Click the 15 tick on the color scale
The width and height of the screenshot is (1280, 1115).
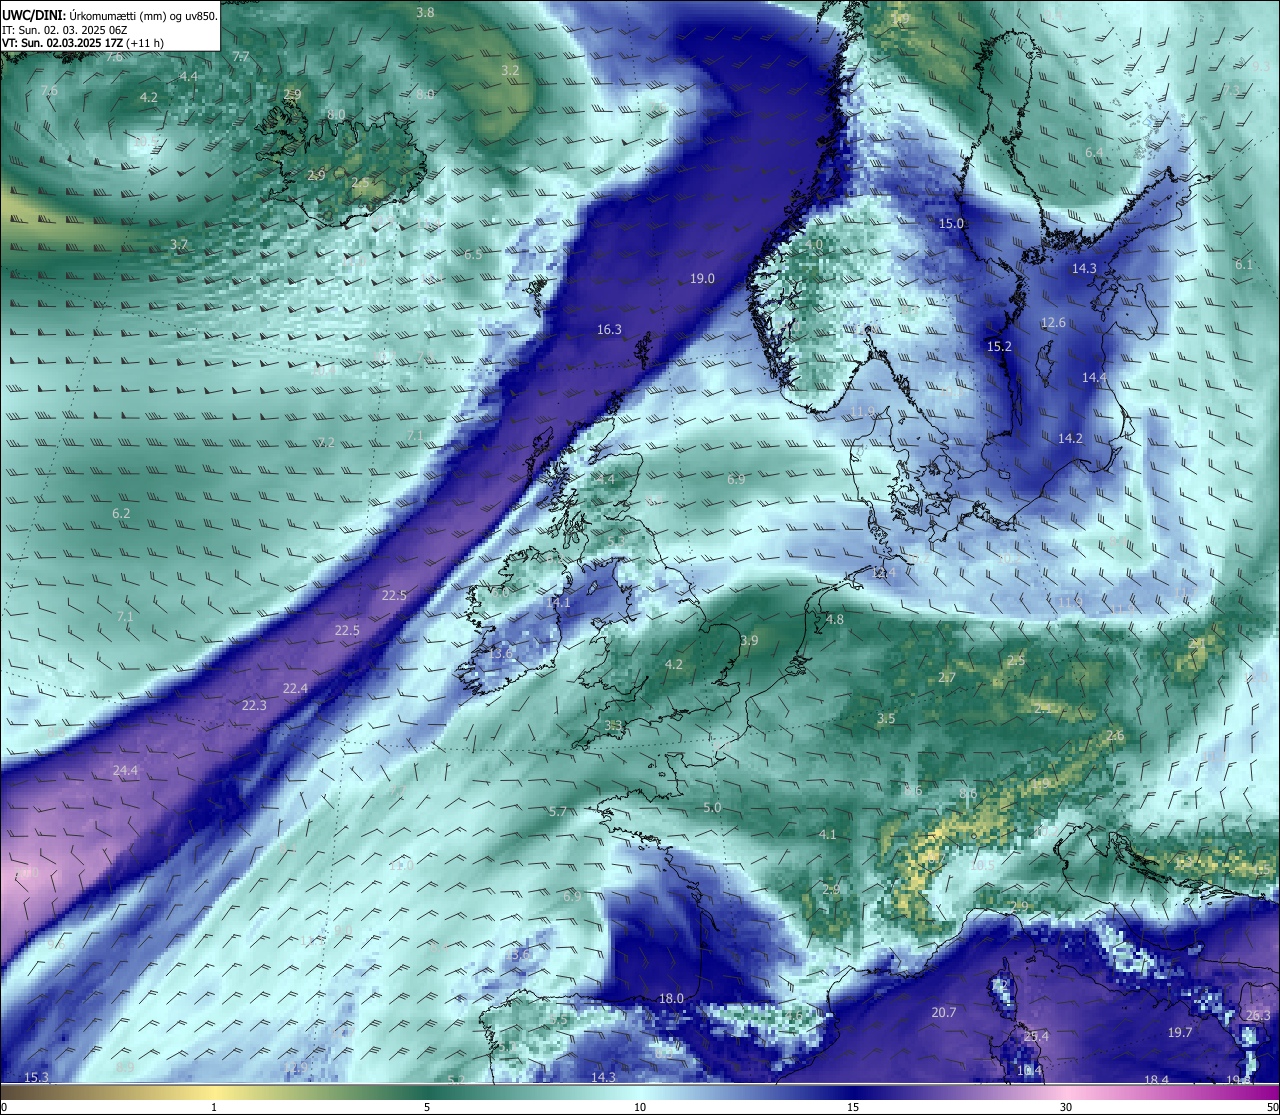[x=853, y=1107]
